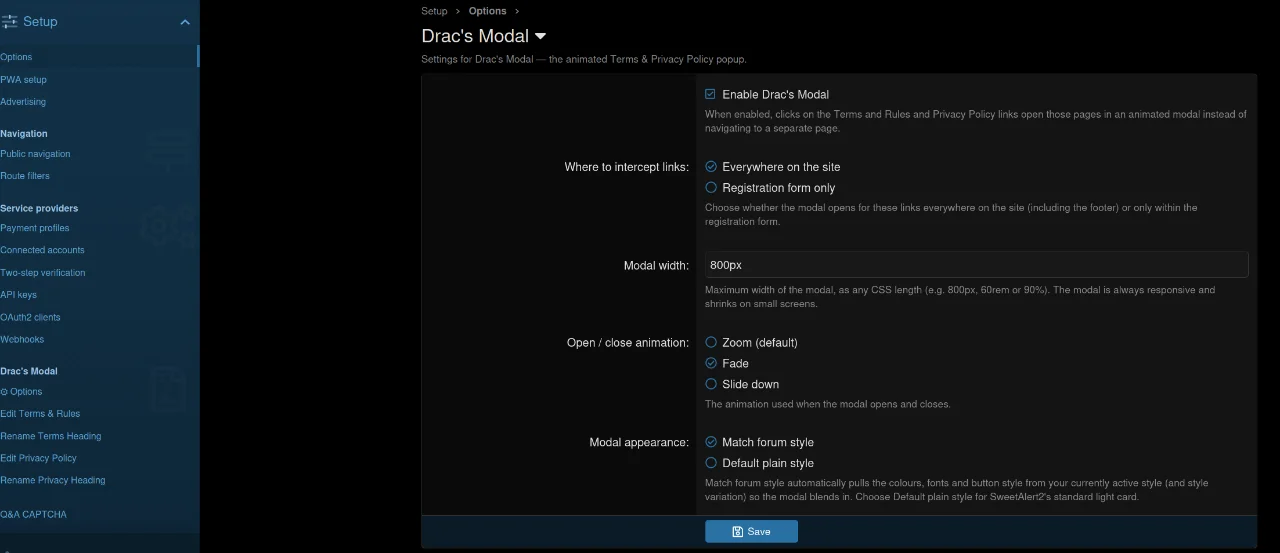Click the 'Open / close animation:' label
The image size is (1280, 553).
click(628, 343)
